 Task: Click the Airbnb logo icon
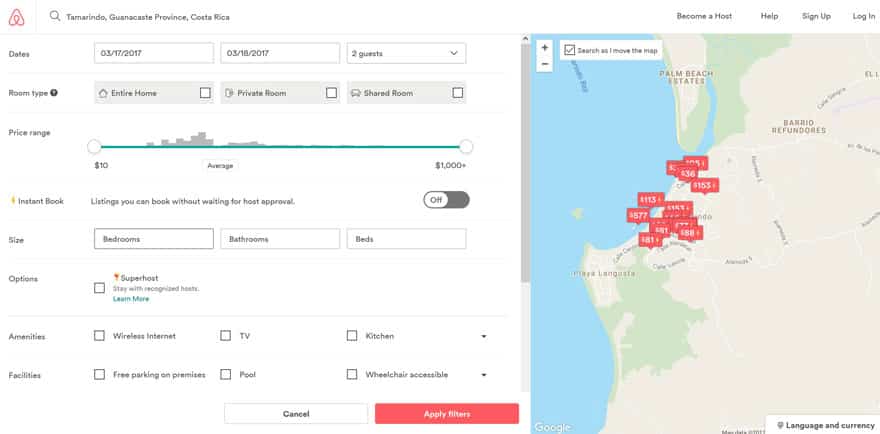click(16, 16)
